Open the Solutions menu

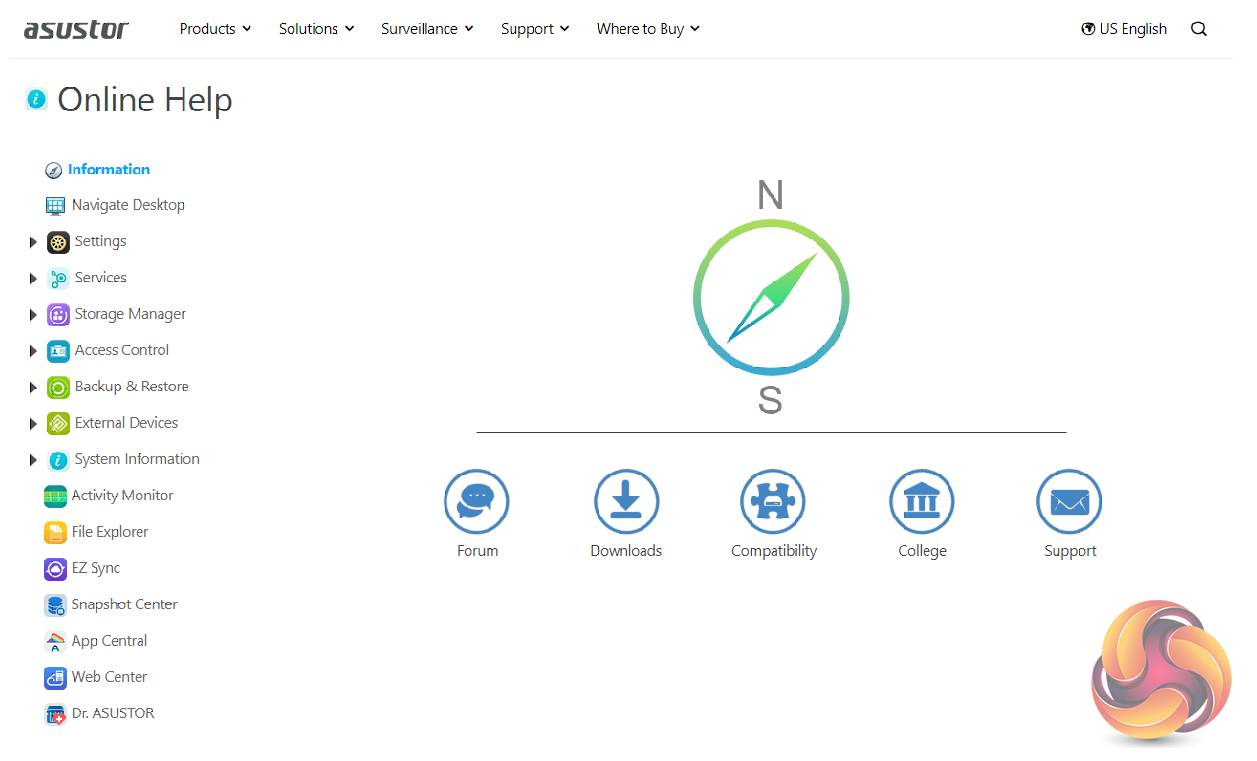click(316, 29)
